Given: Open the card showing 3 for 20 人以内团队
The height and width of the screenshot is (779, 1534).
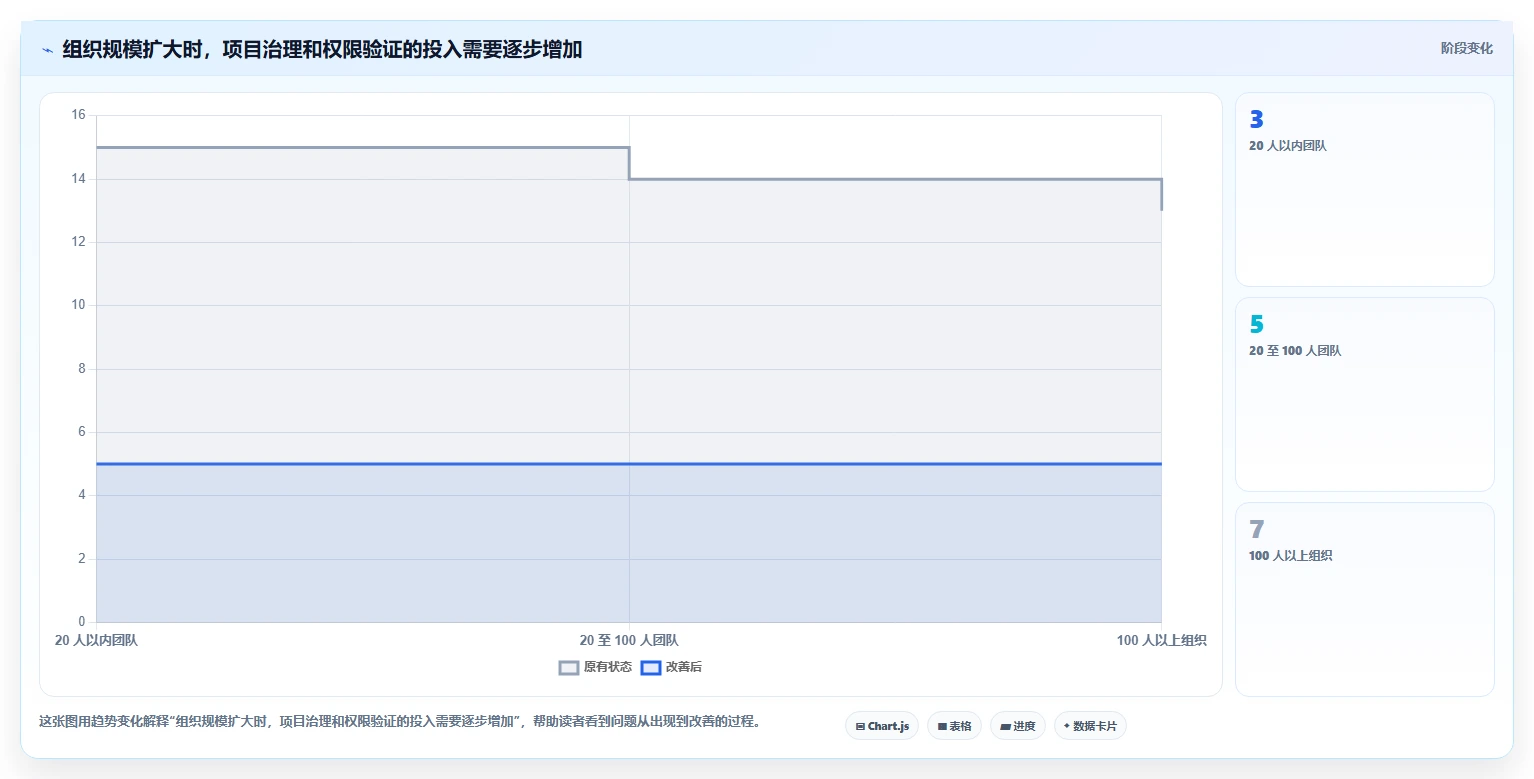Looking at the screenshot, I should click(1365, 189).
